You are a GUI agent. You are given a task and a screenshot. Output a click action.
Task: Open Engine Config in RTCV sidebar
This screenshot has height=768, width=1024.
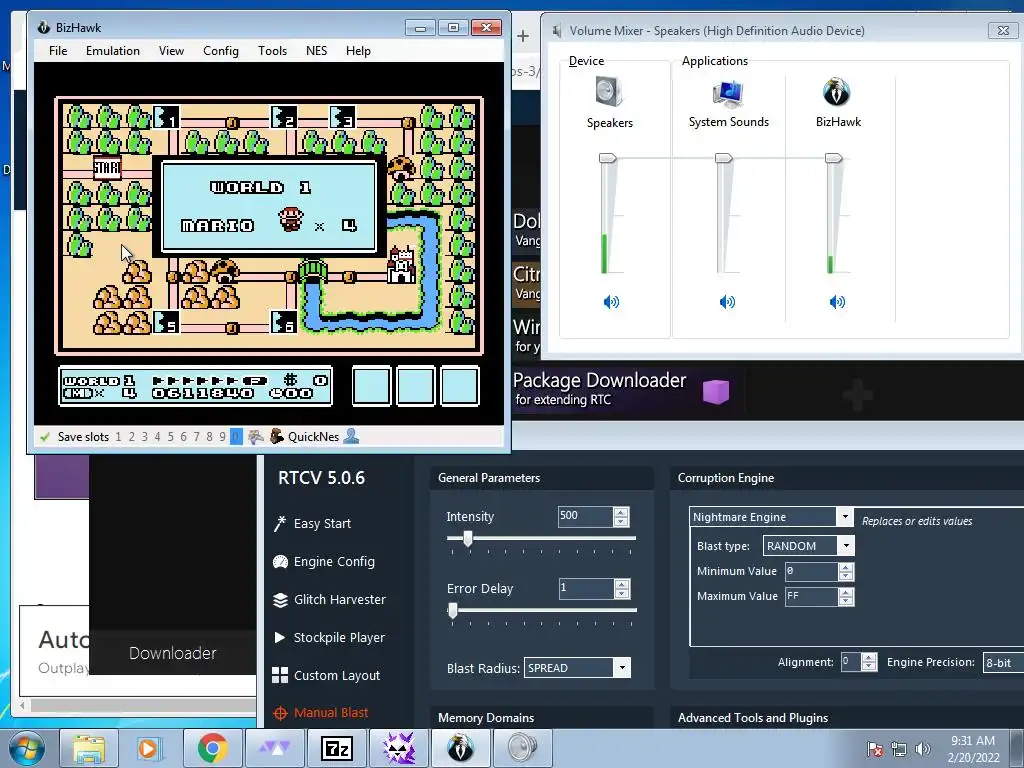coord(324,562)
